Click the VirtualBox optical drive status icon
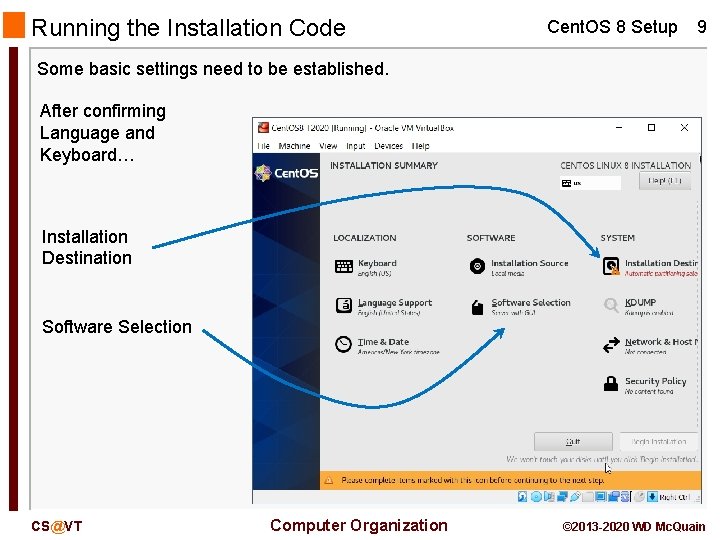This screenshot has height=540, width=720. coord(536,496)
